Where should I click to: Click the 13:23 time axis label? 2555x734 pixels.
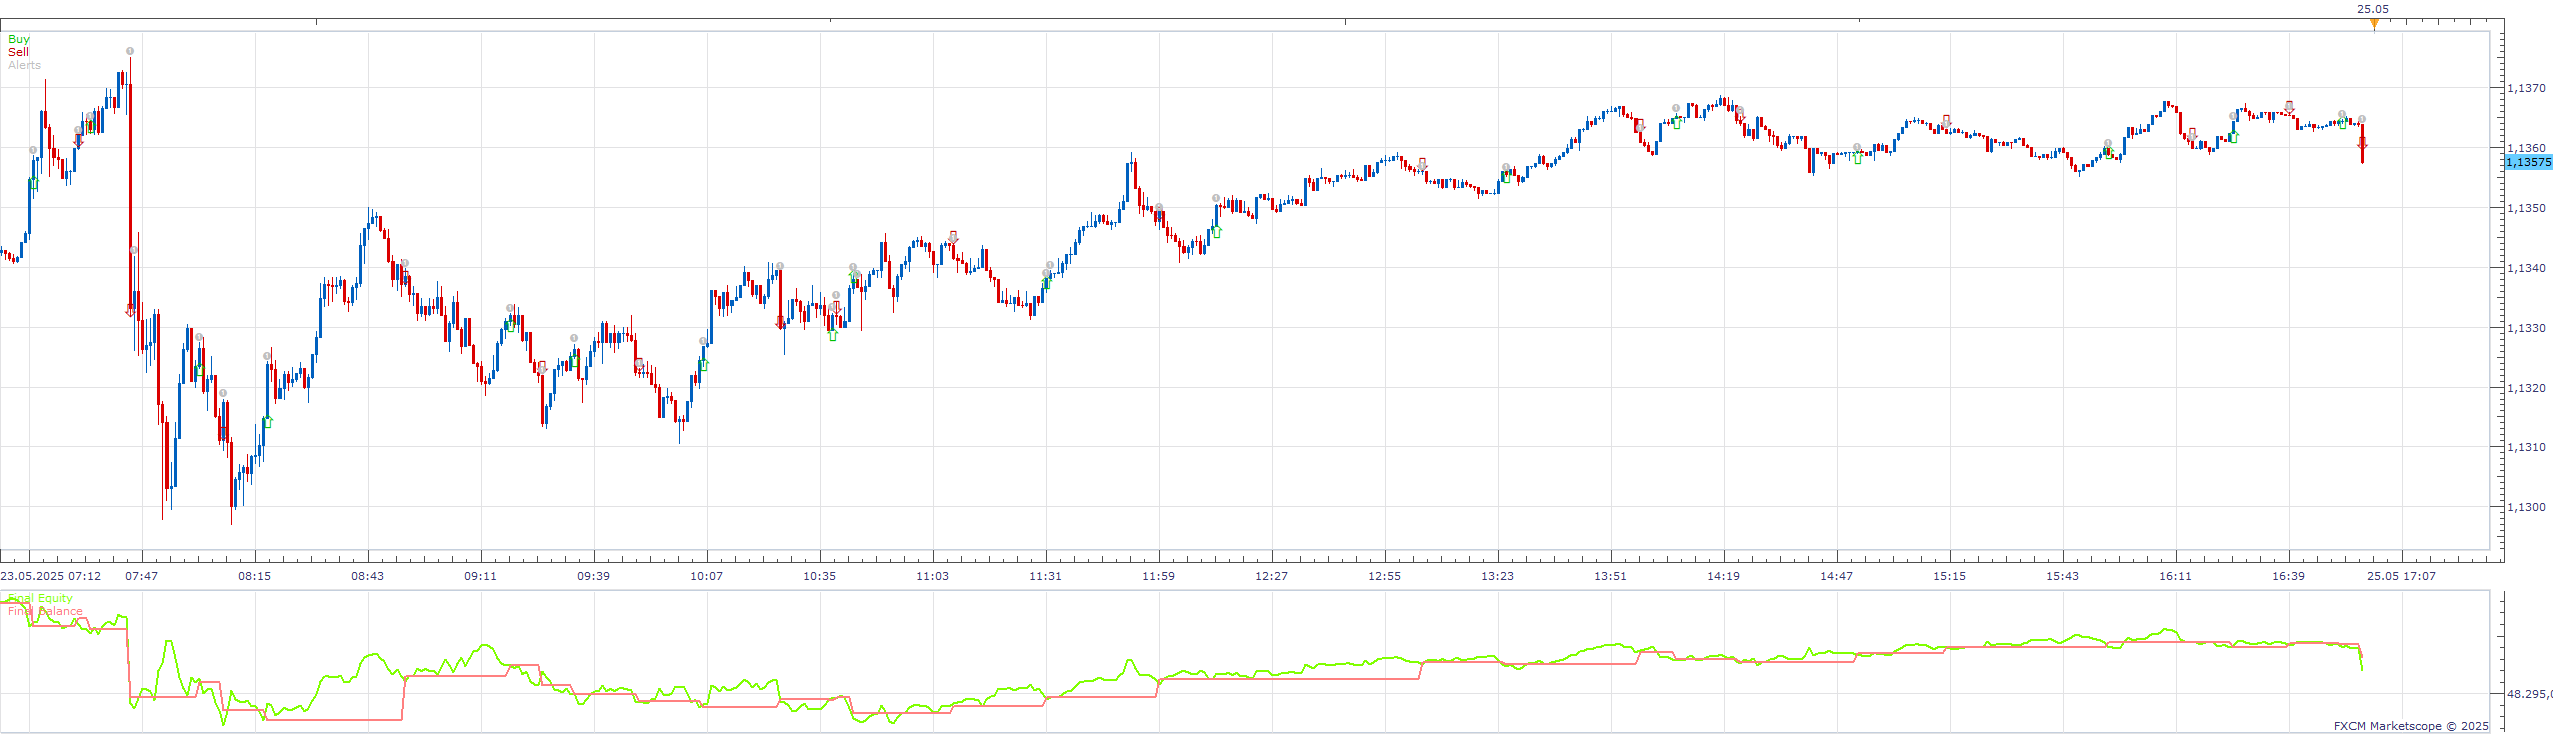point(1498,576)
